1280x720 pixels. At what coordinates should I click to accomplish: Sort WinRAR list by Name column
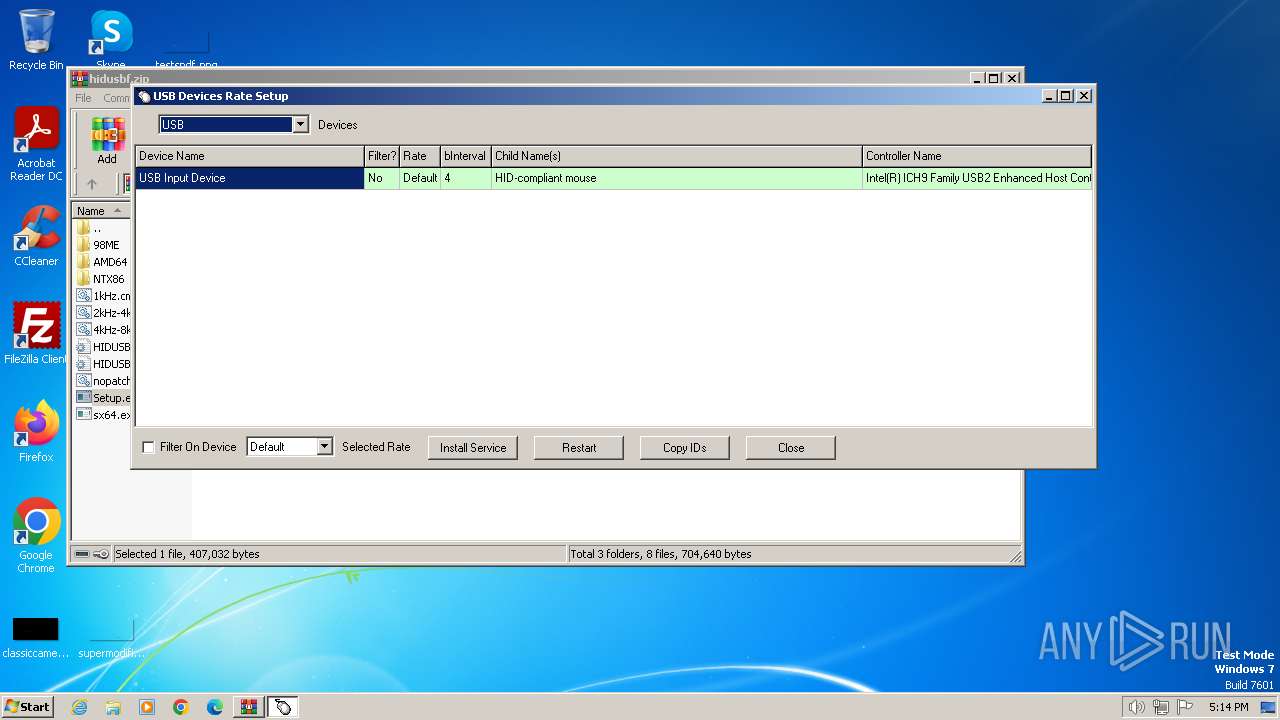102,211
